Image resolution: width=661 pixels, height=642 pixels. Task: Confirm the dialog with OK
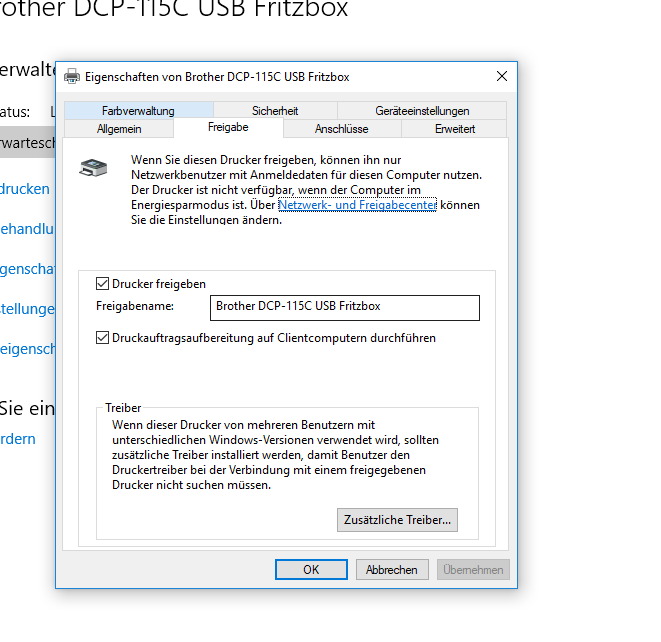click(x=311, y=569)
